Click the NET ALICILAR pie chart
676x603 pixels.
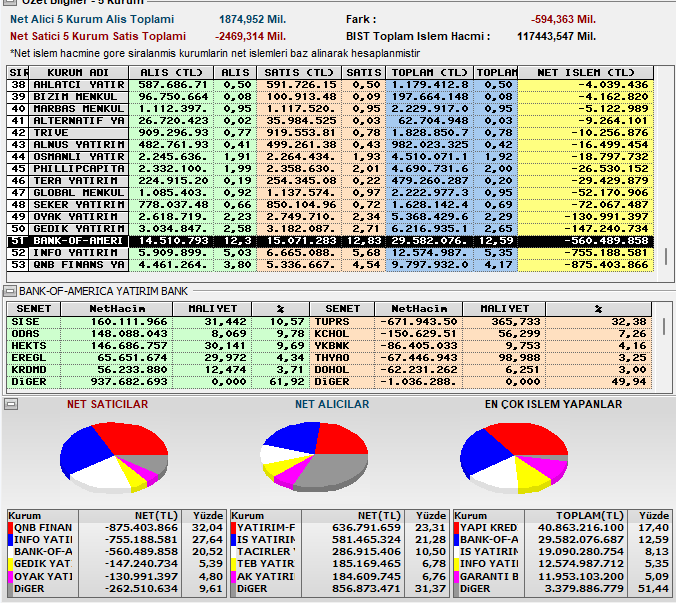click(314, 457)
